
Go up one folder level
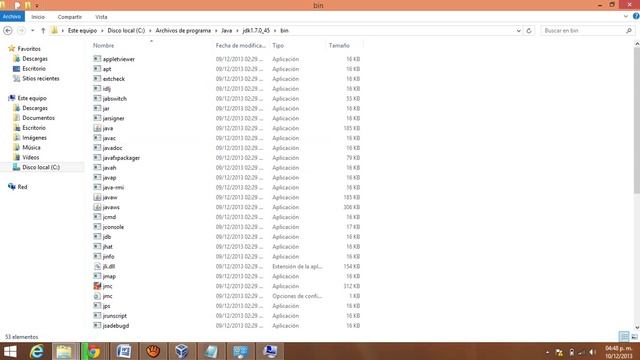pos(43,31)
